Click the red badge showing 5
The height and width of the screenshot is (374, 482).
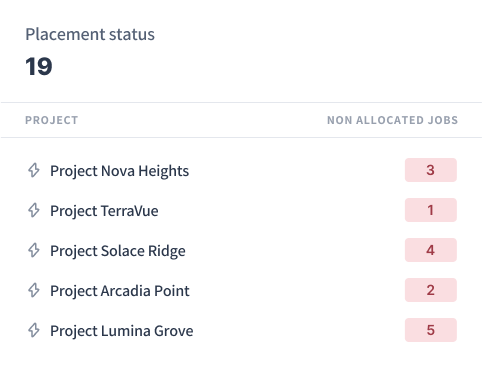(431, 330)
